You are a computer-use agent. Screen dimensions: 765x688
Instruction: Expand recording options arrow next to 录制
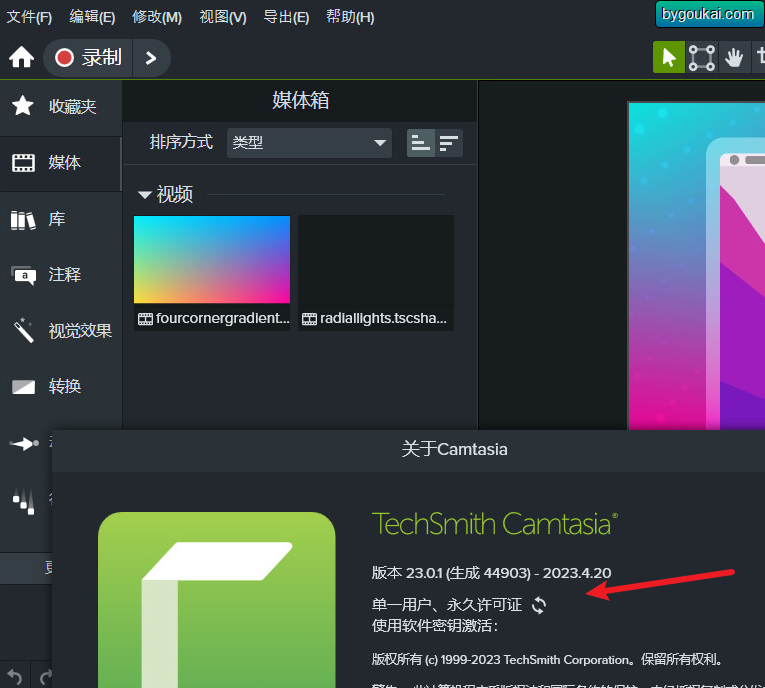(x=151, y=59)
